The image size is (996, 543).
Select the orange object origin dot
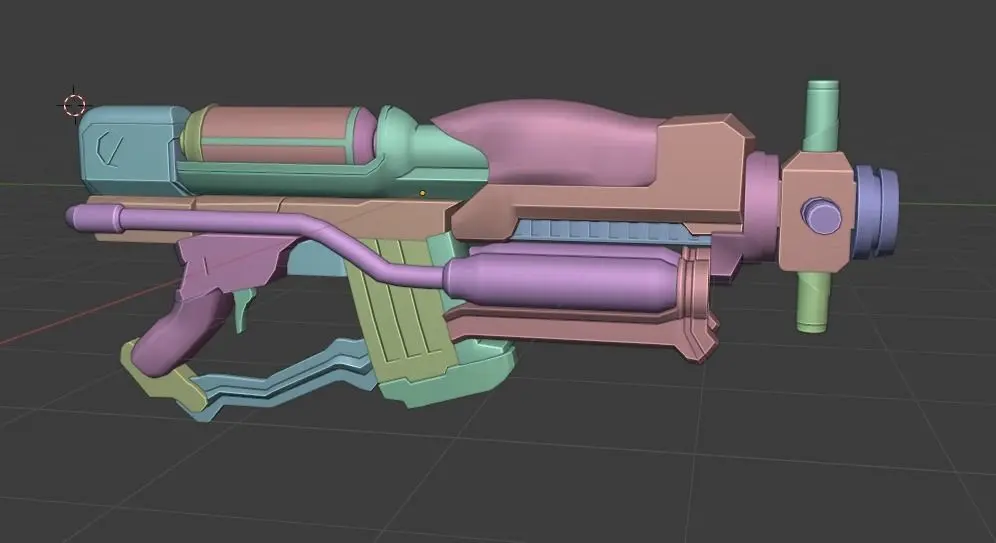pyautogui.click(x=422, y=193)
